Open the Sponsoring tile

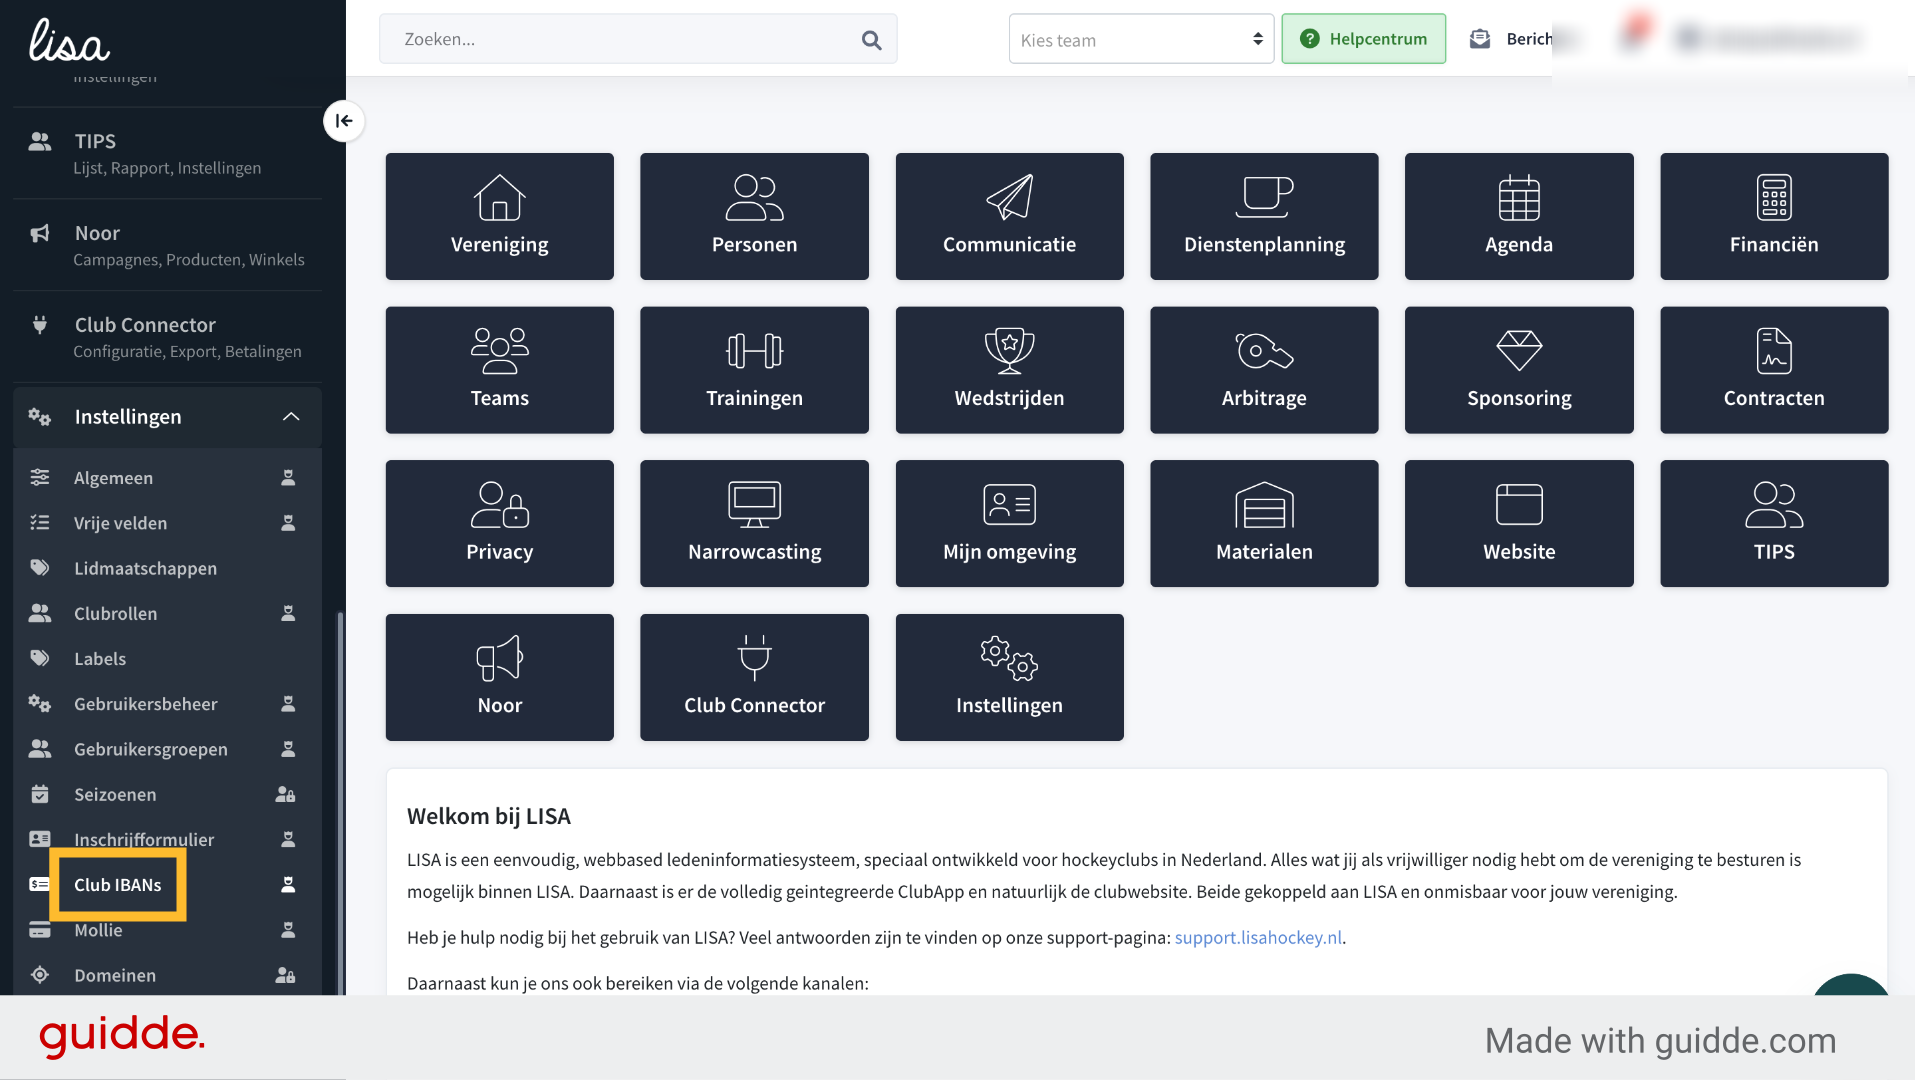[x=1519, y=370]
